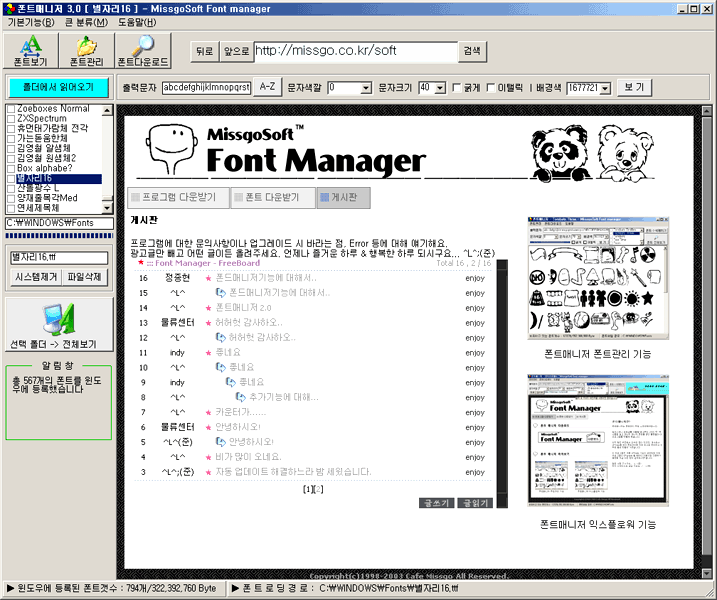717x600 pixels.
Task: Check the 양재줄목각Med font checkbox
Action: click(x=11, y=198)
